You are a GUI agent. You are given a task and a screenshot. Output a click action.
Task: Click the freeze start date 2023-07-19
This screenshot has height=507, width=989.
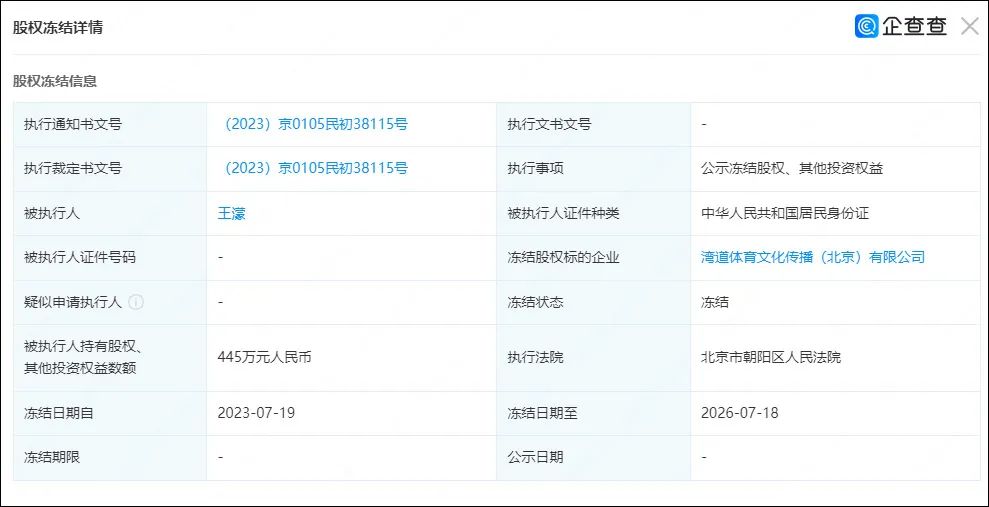[x=256, y=413]
